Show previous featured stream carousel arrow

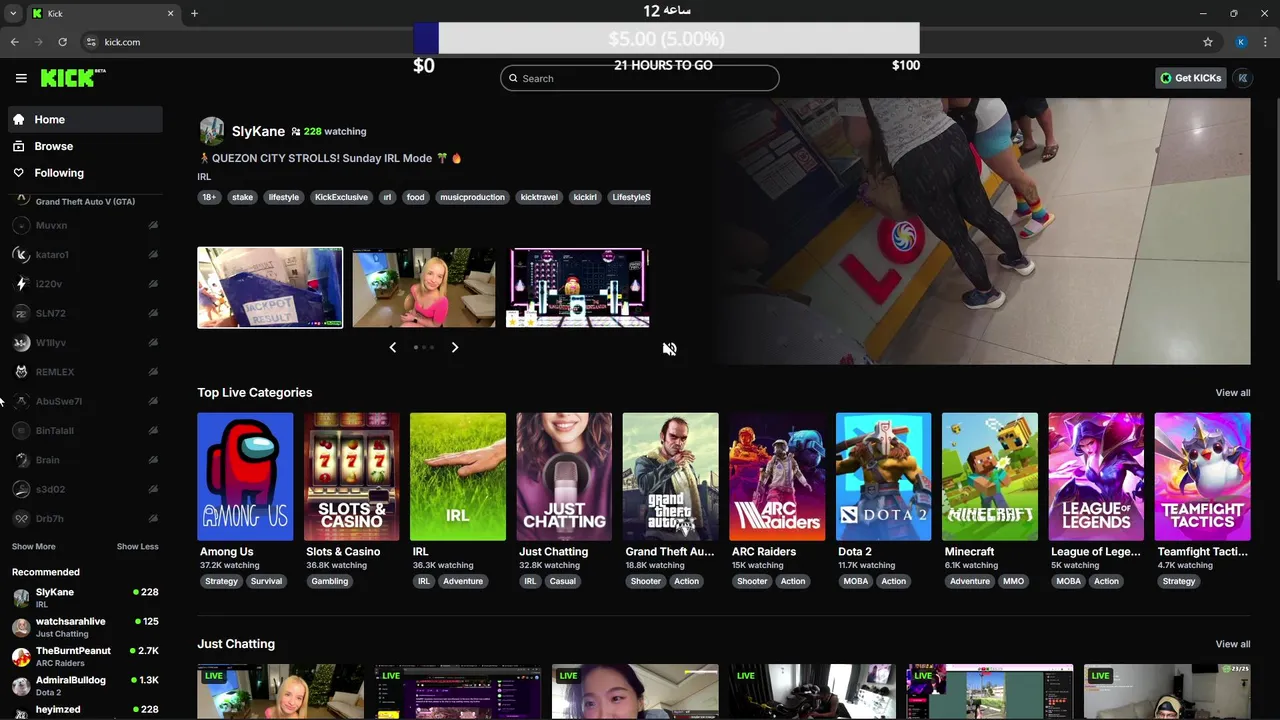click(392, 347)
